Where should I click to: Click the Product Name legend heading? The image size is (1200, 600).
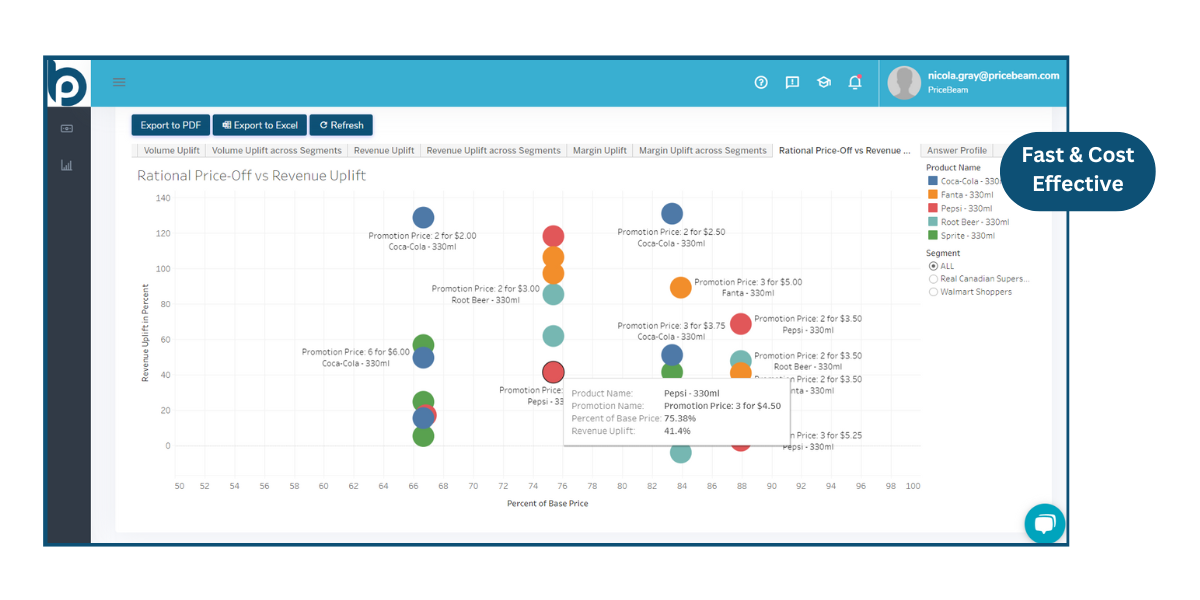(953, 168)
